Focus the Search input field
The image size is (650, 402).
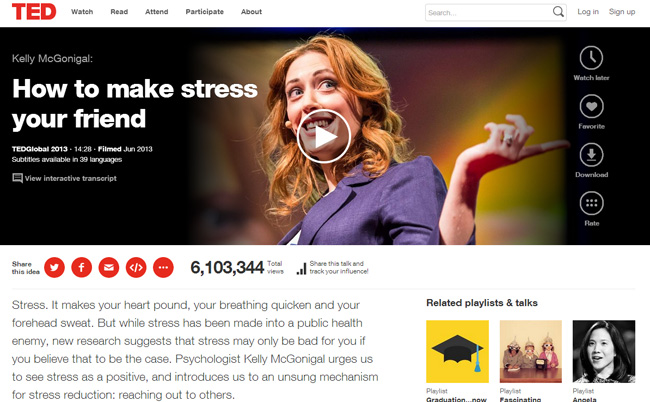489,12
